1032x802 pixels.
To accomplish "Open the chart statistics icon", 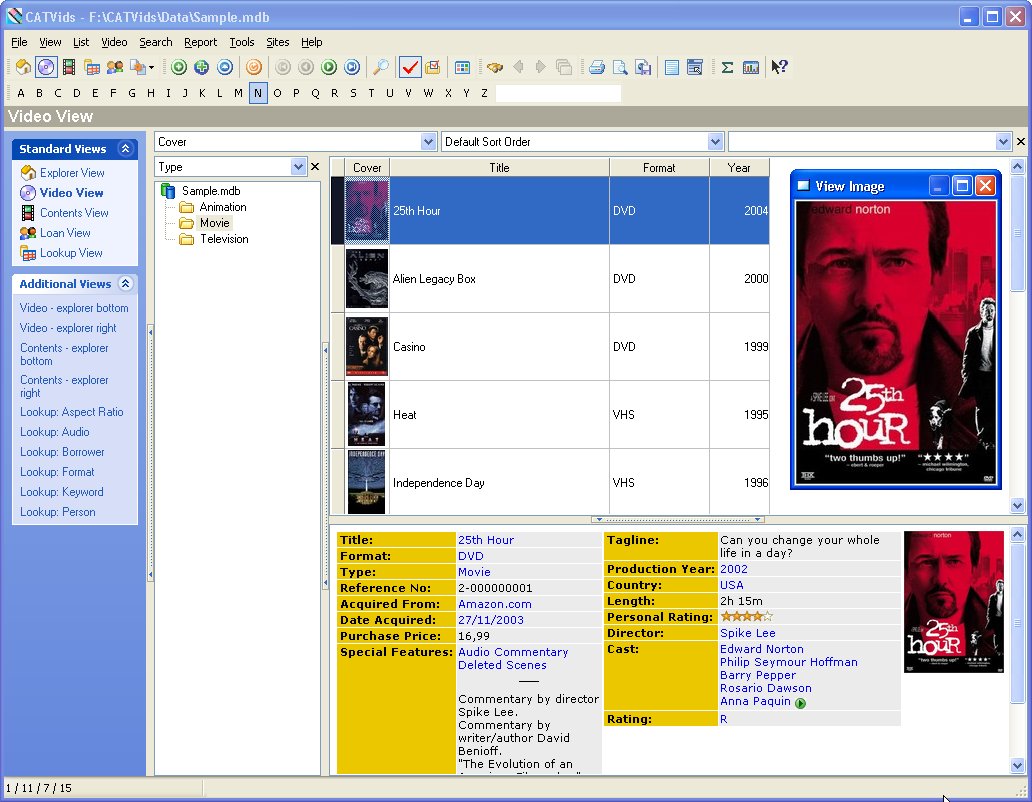I will pos(750,67).
